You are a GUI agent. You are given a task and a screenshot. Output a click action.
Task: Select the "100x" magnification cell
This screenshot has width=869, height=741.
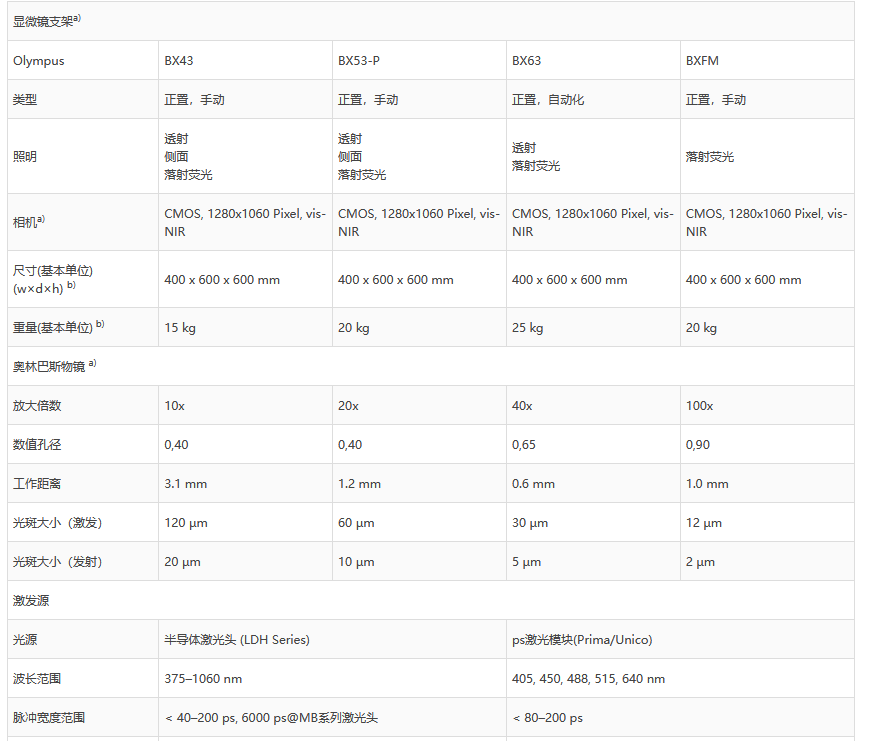699,406
